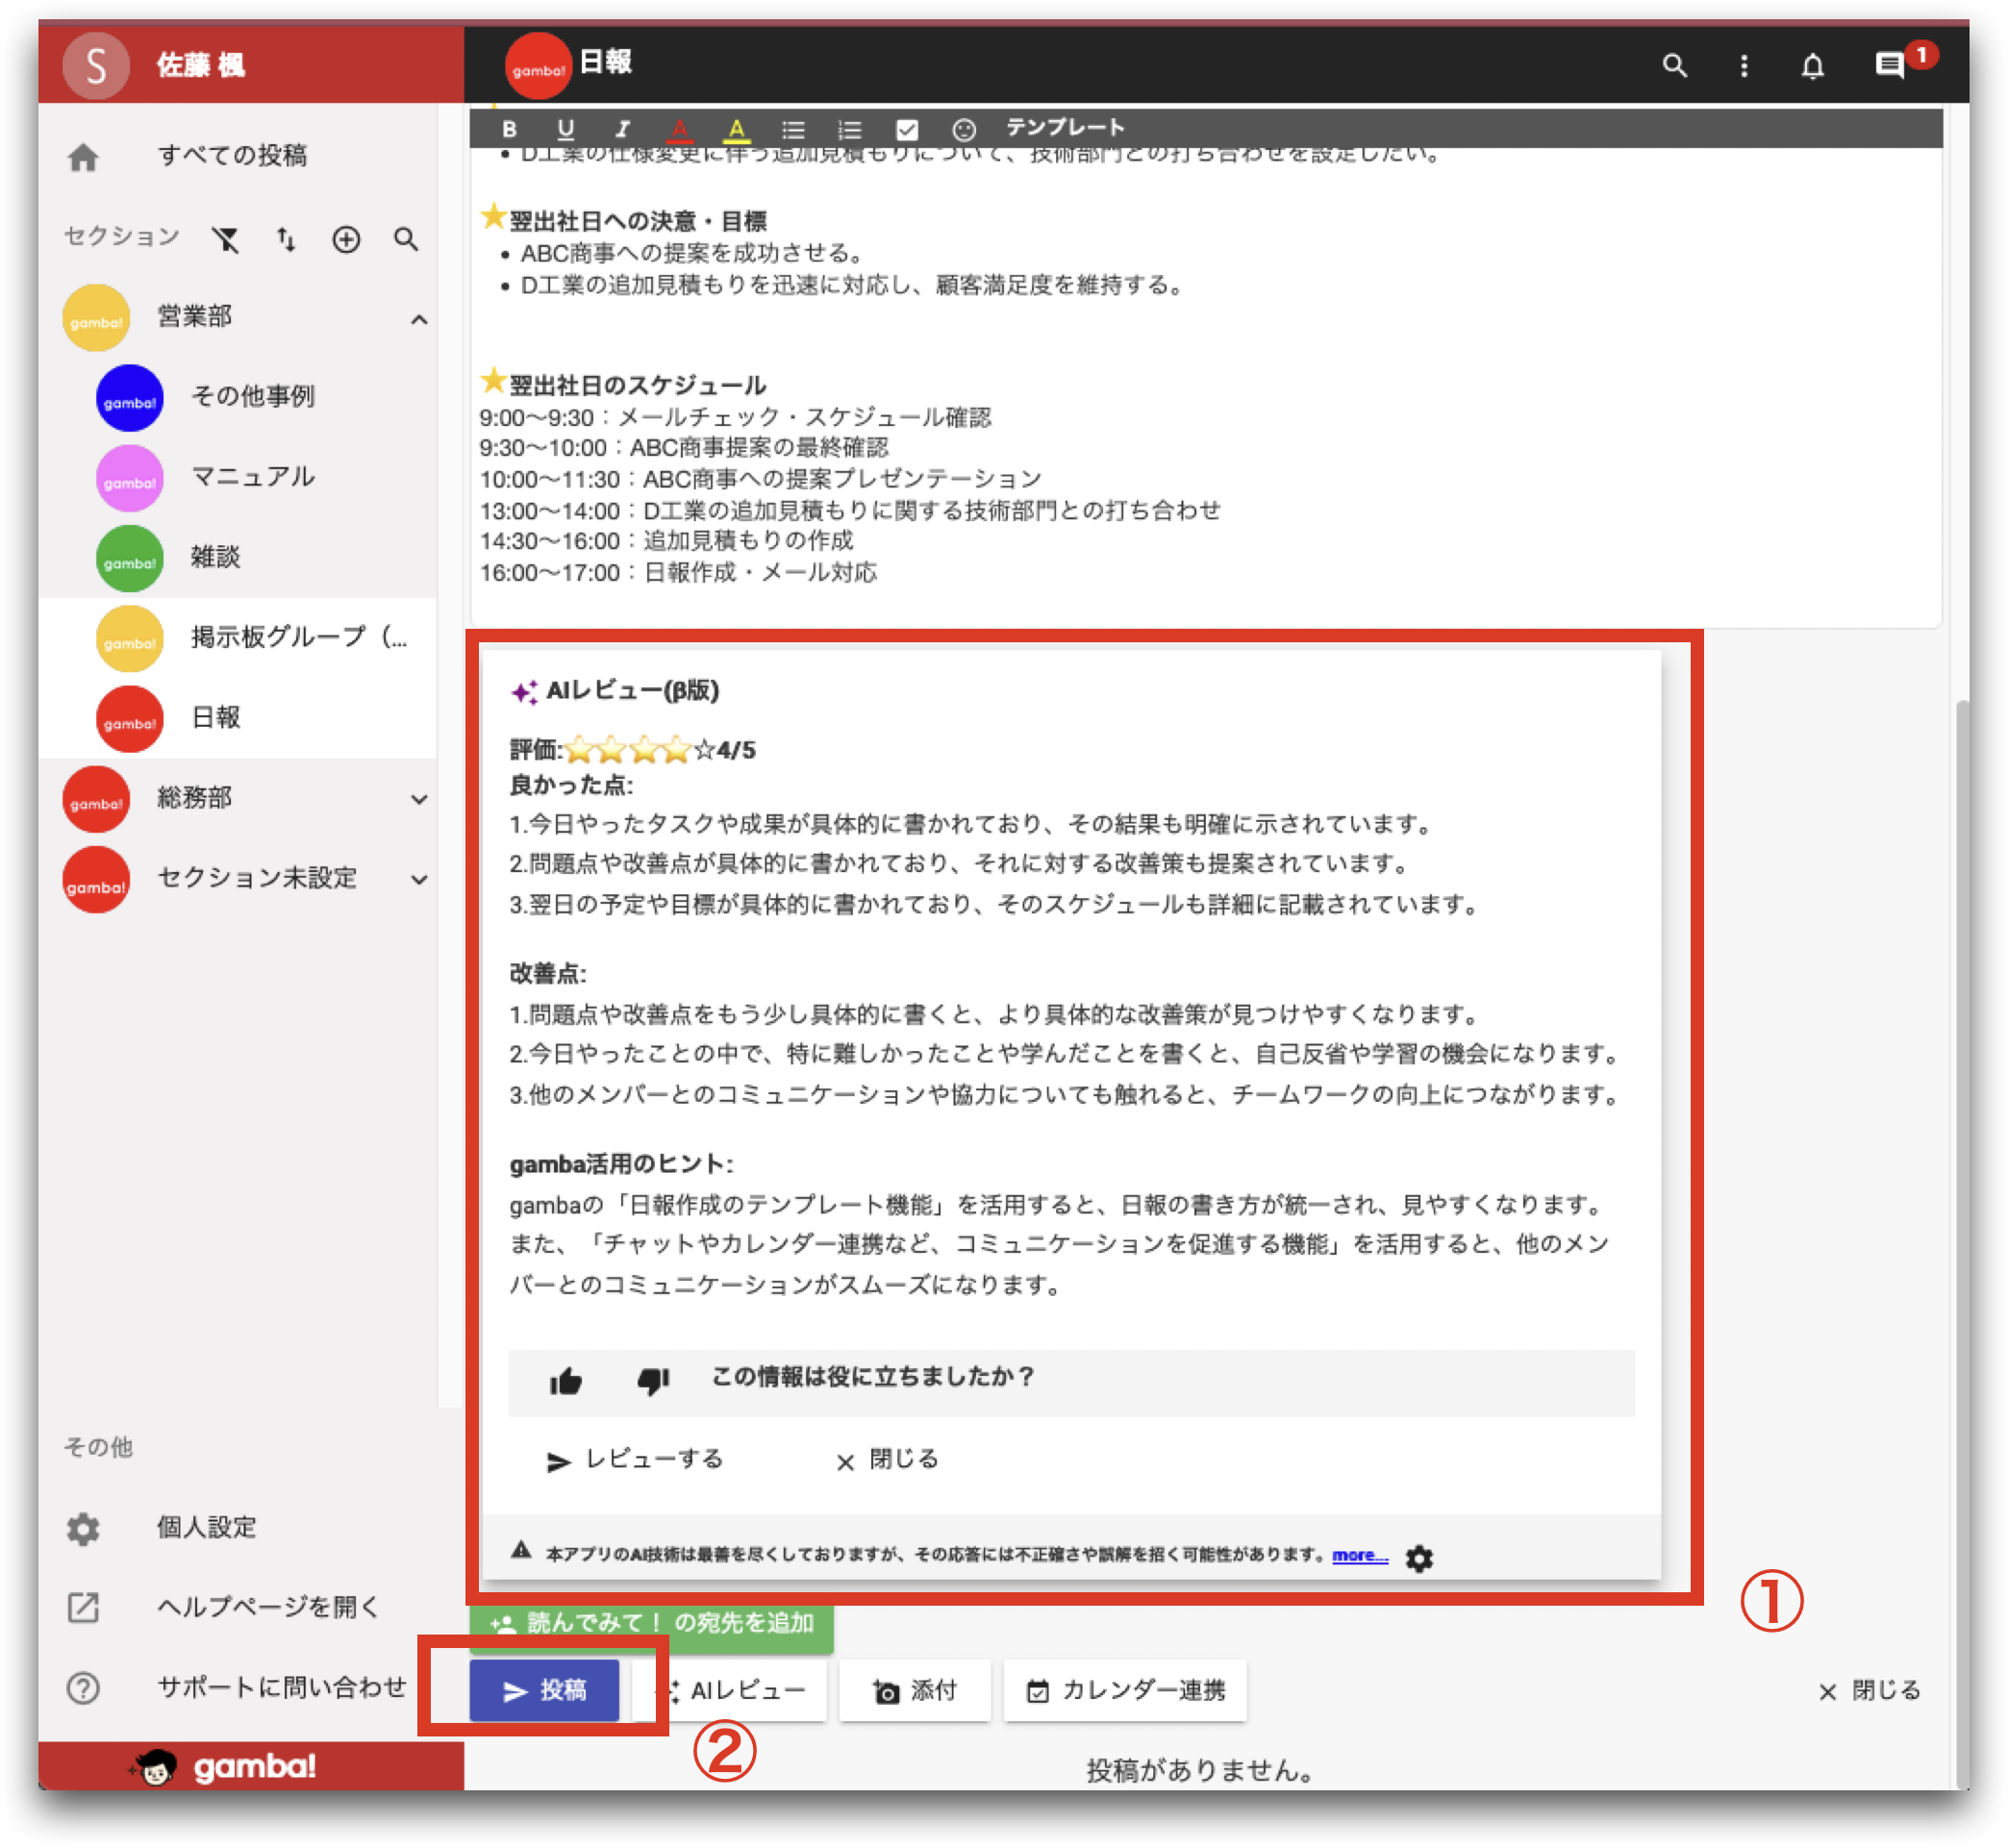Open サポートに問い合わせ
The image size is (2008, 1848).
point(281,1687)
